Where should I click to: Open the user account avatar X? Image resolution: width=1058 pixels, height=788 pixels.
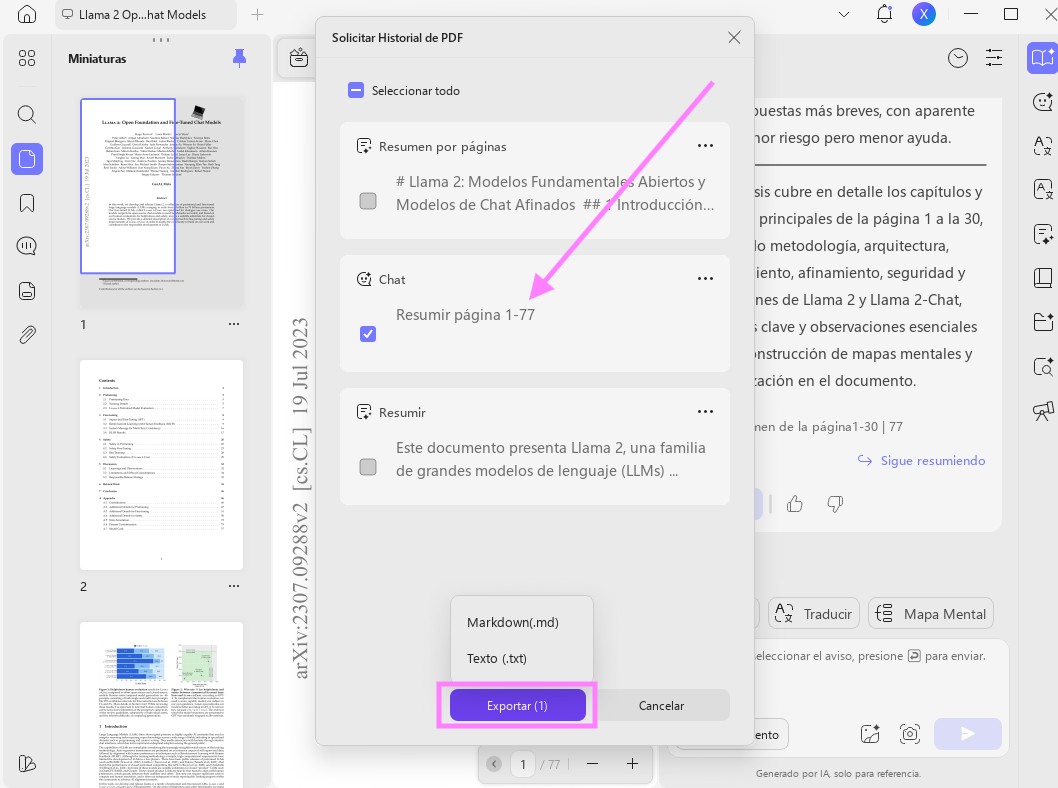point(924,14)
